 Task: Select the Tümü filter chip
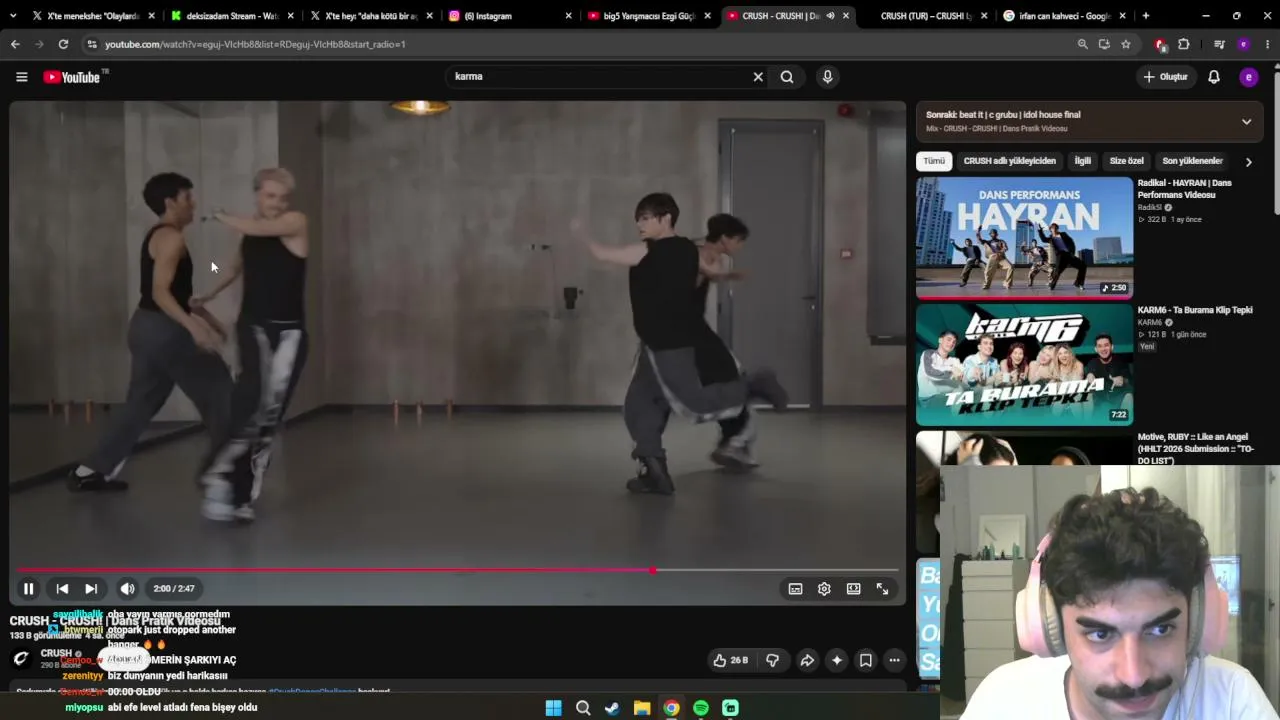pos(934,161)
